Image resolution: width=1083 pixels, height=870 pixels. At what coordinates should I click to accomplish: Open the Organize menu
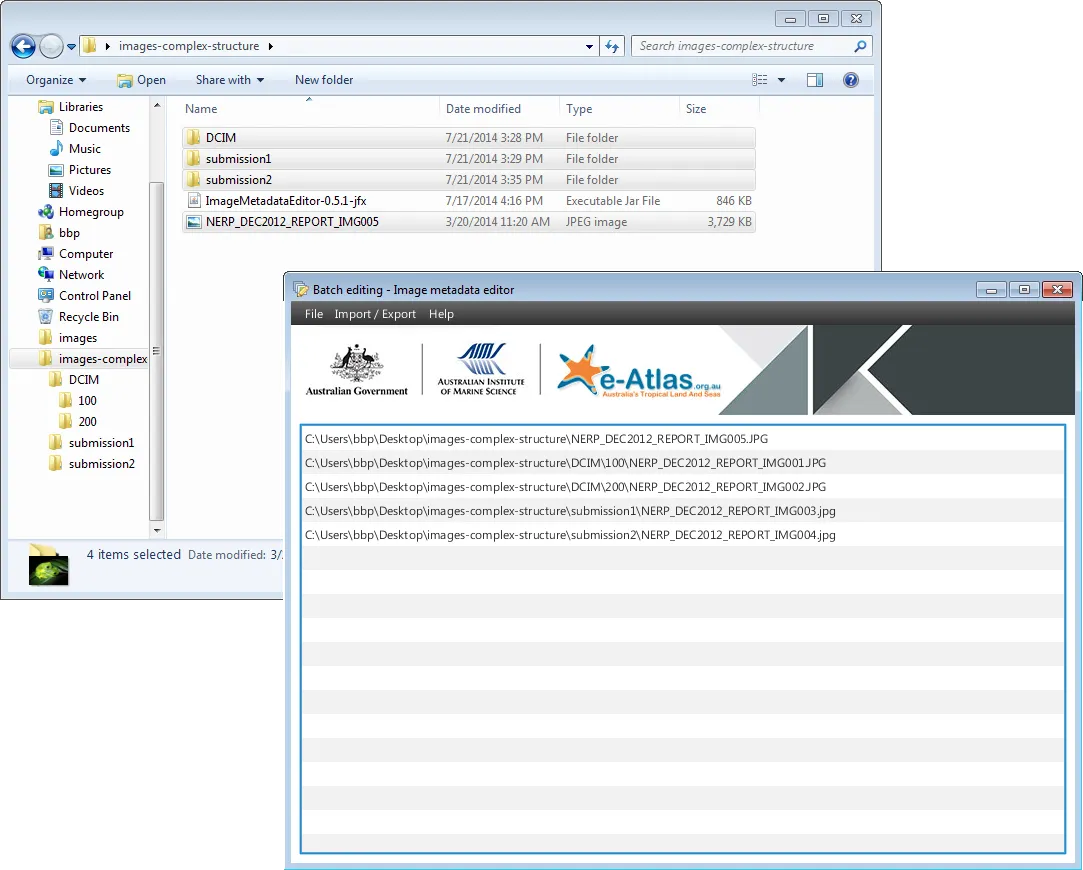pos(56,80)
